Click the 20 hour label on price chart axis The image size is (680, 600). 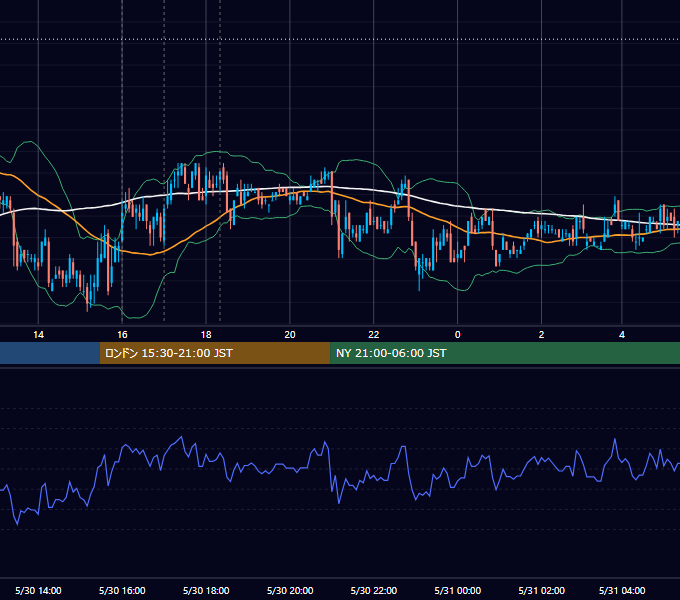pyautogui.click(x=290, y=335)
